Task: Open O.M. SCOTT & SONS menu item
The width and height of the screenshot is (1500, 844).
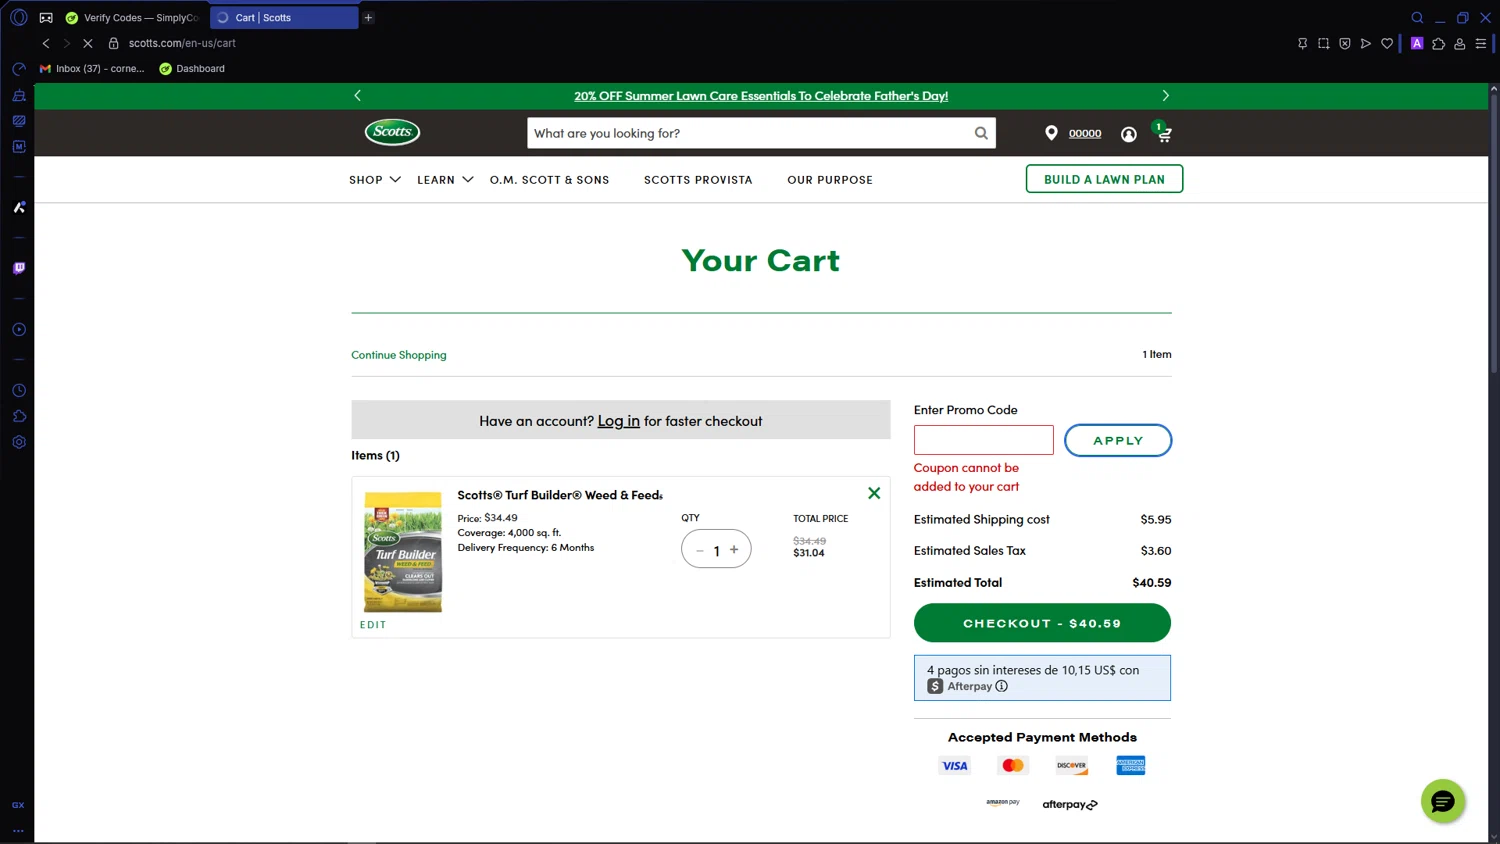Action: pos(549,180)
